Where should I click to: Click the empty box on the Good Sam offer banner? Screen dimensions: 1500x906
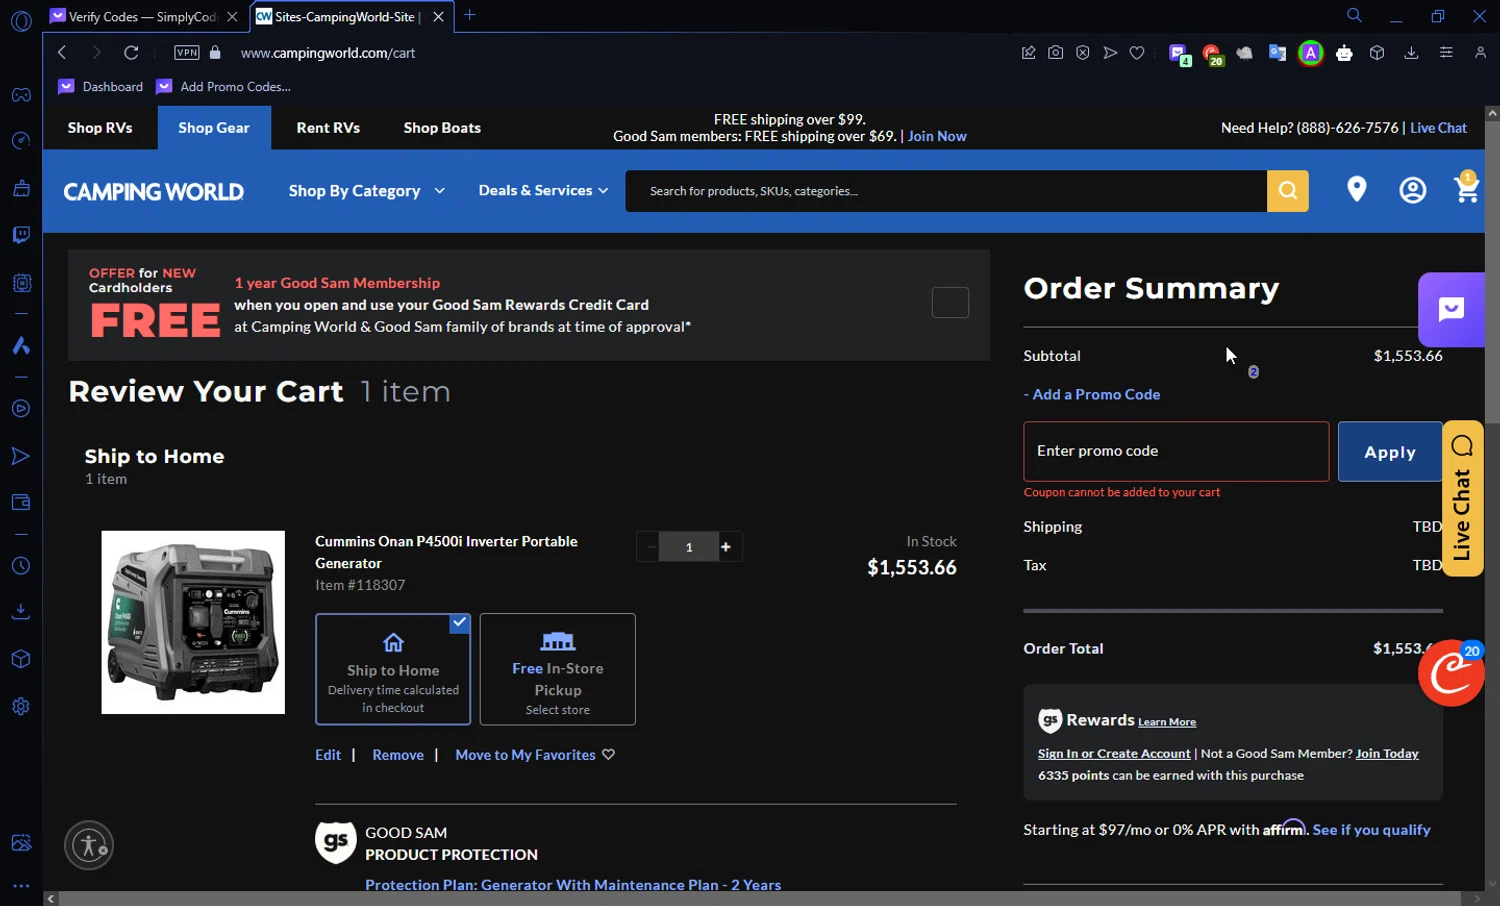[x=950, y=302]
